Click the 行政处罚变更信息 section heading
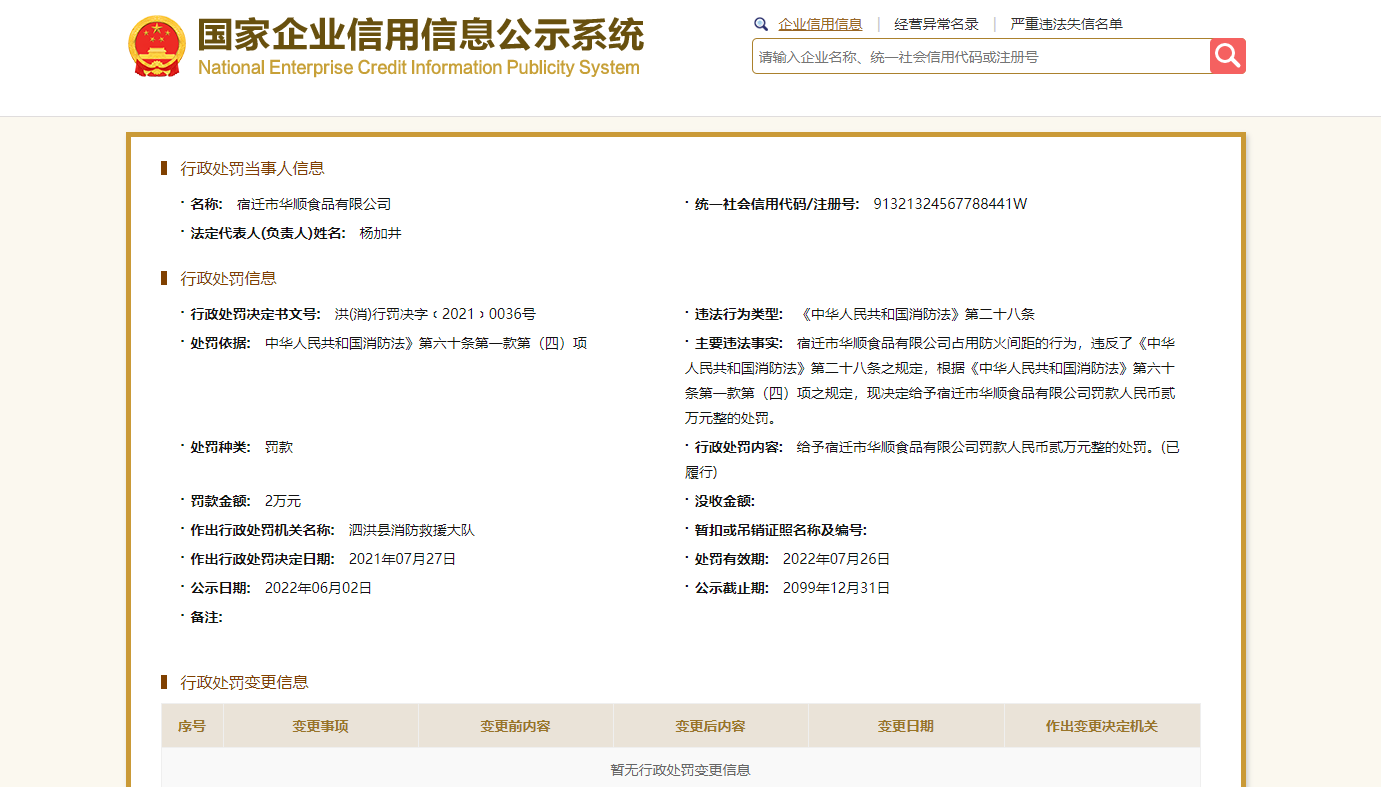The height and width of the screenshot is (787, 1381). [244, 682]
